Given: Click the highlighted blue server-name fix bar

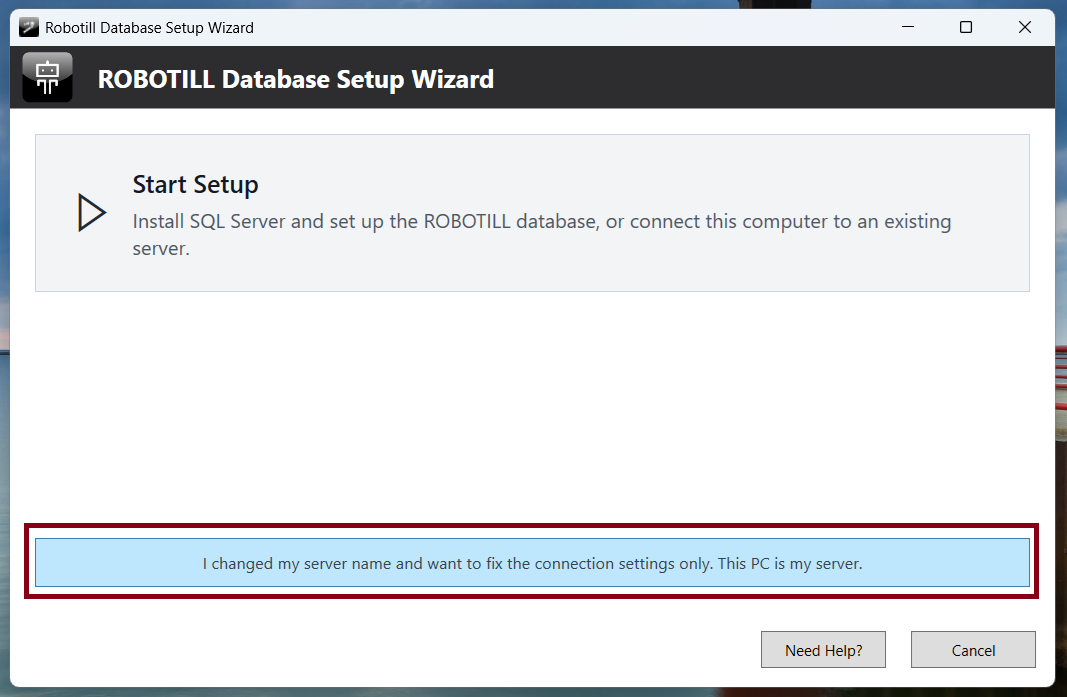Looking at the screenshot, I should coord(533,563).
